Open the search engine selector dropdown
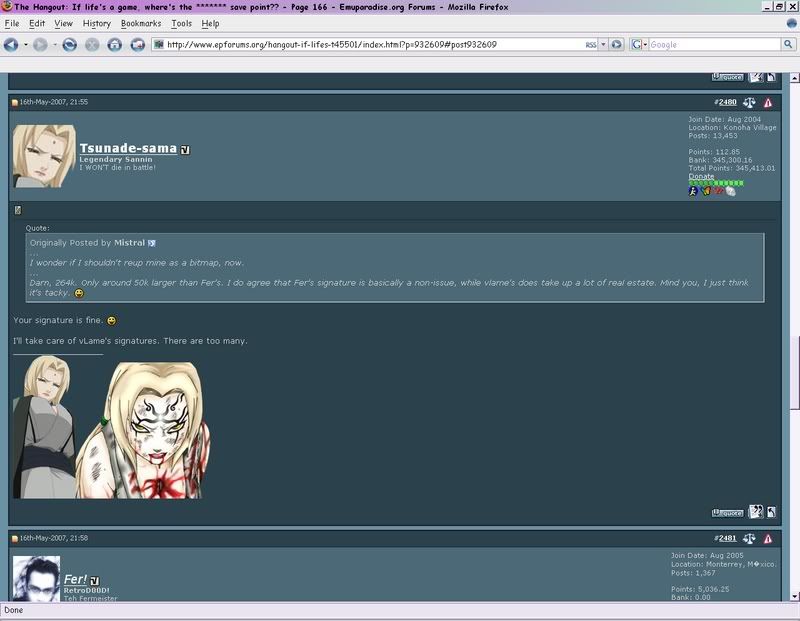Screen dimensions: 800x621 [x=639, y=44]
